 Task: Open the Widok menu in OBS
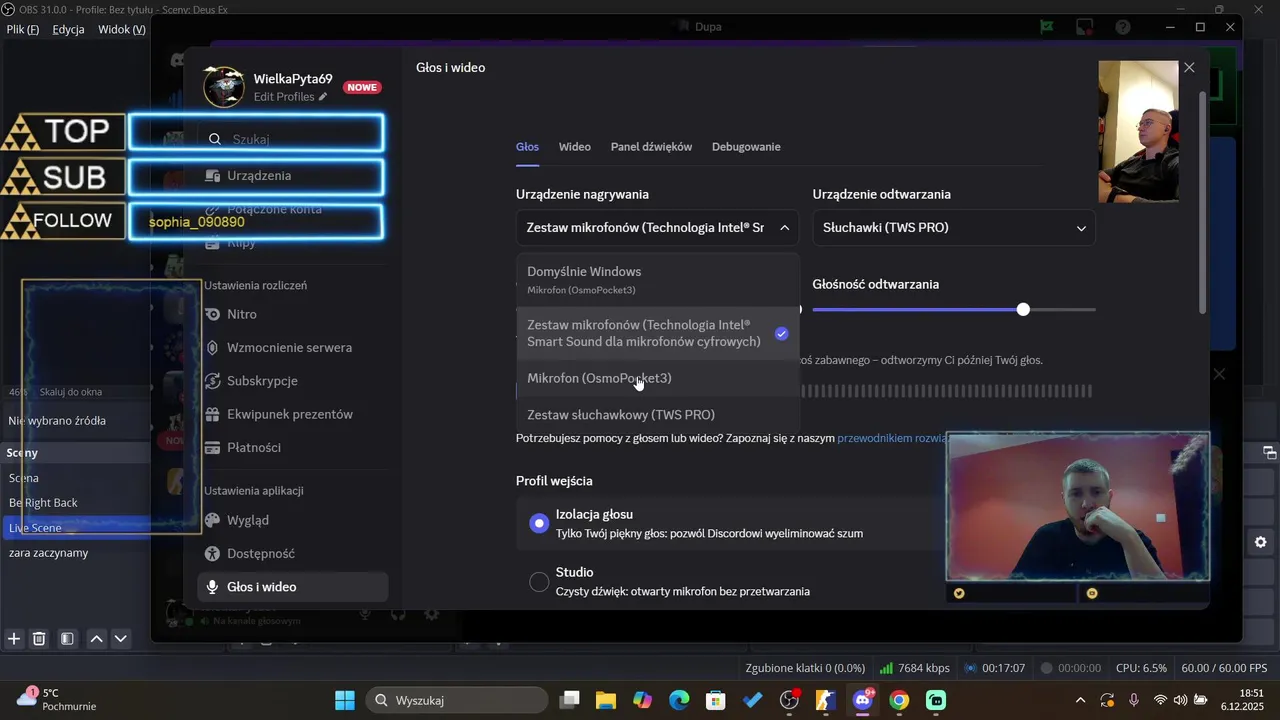[122, 29]
